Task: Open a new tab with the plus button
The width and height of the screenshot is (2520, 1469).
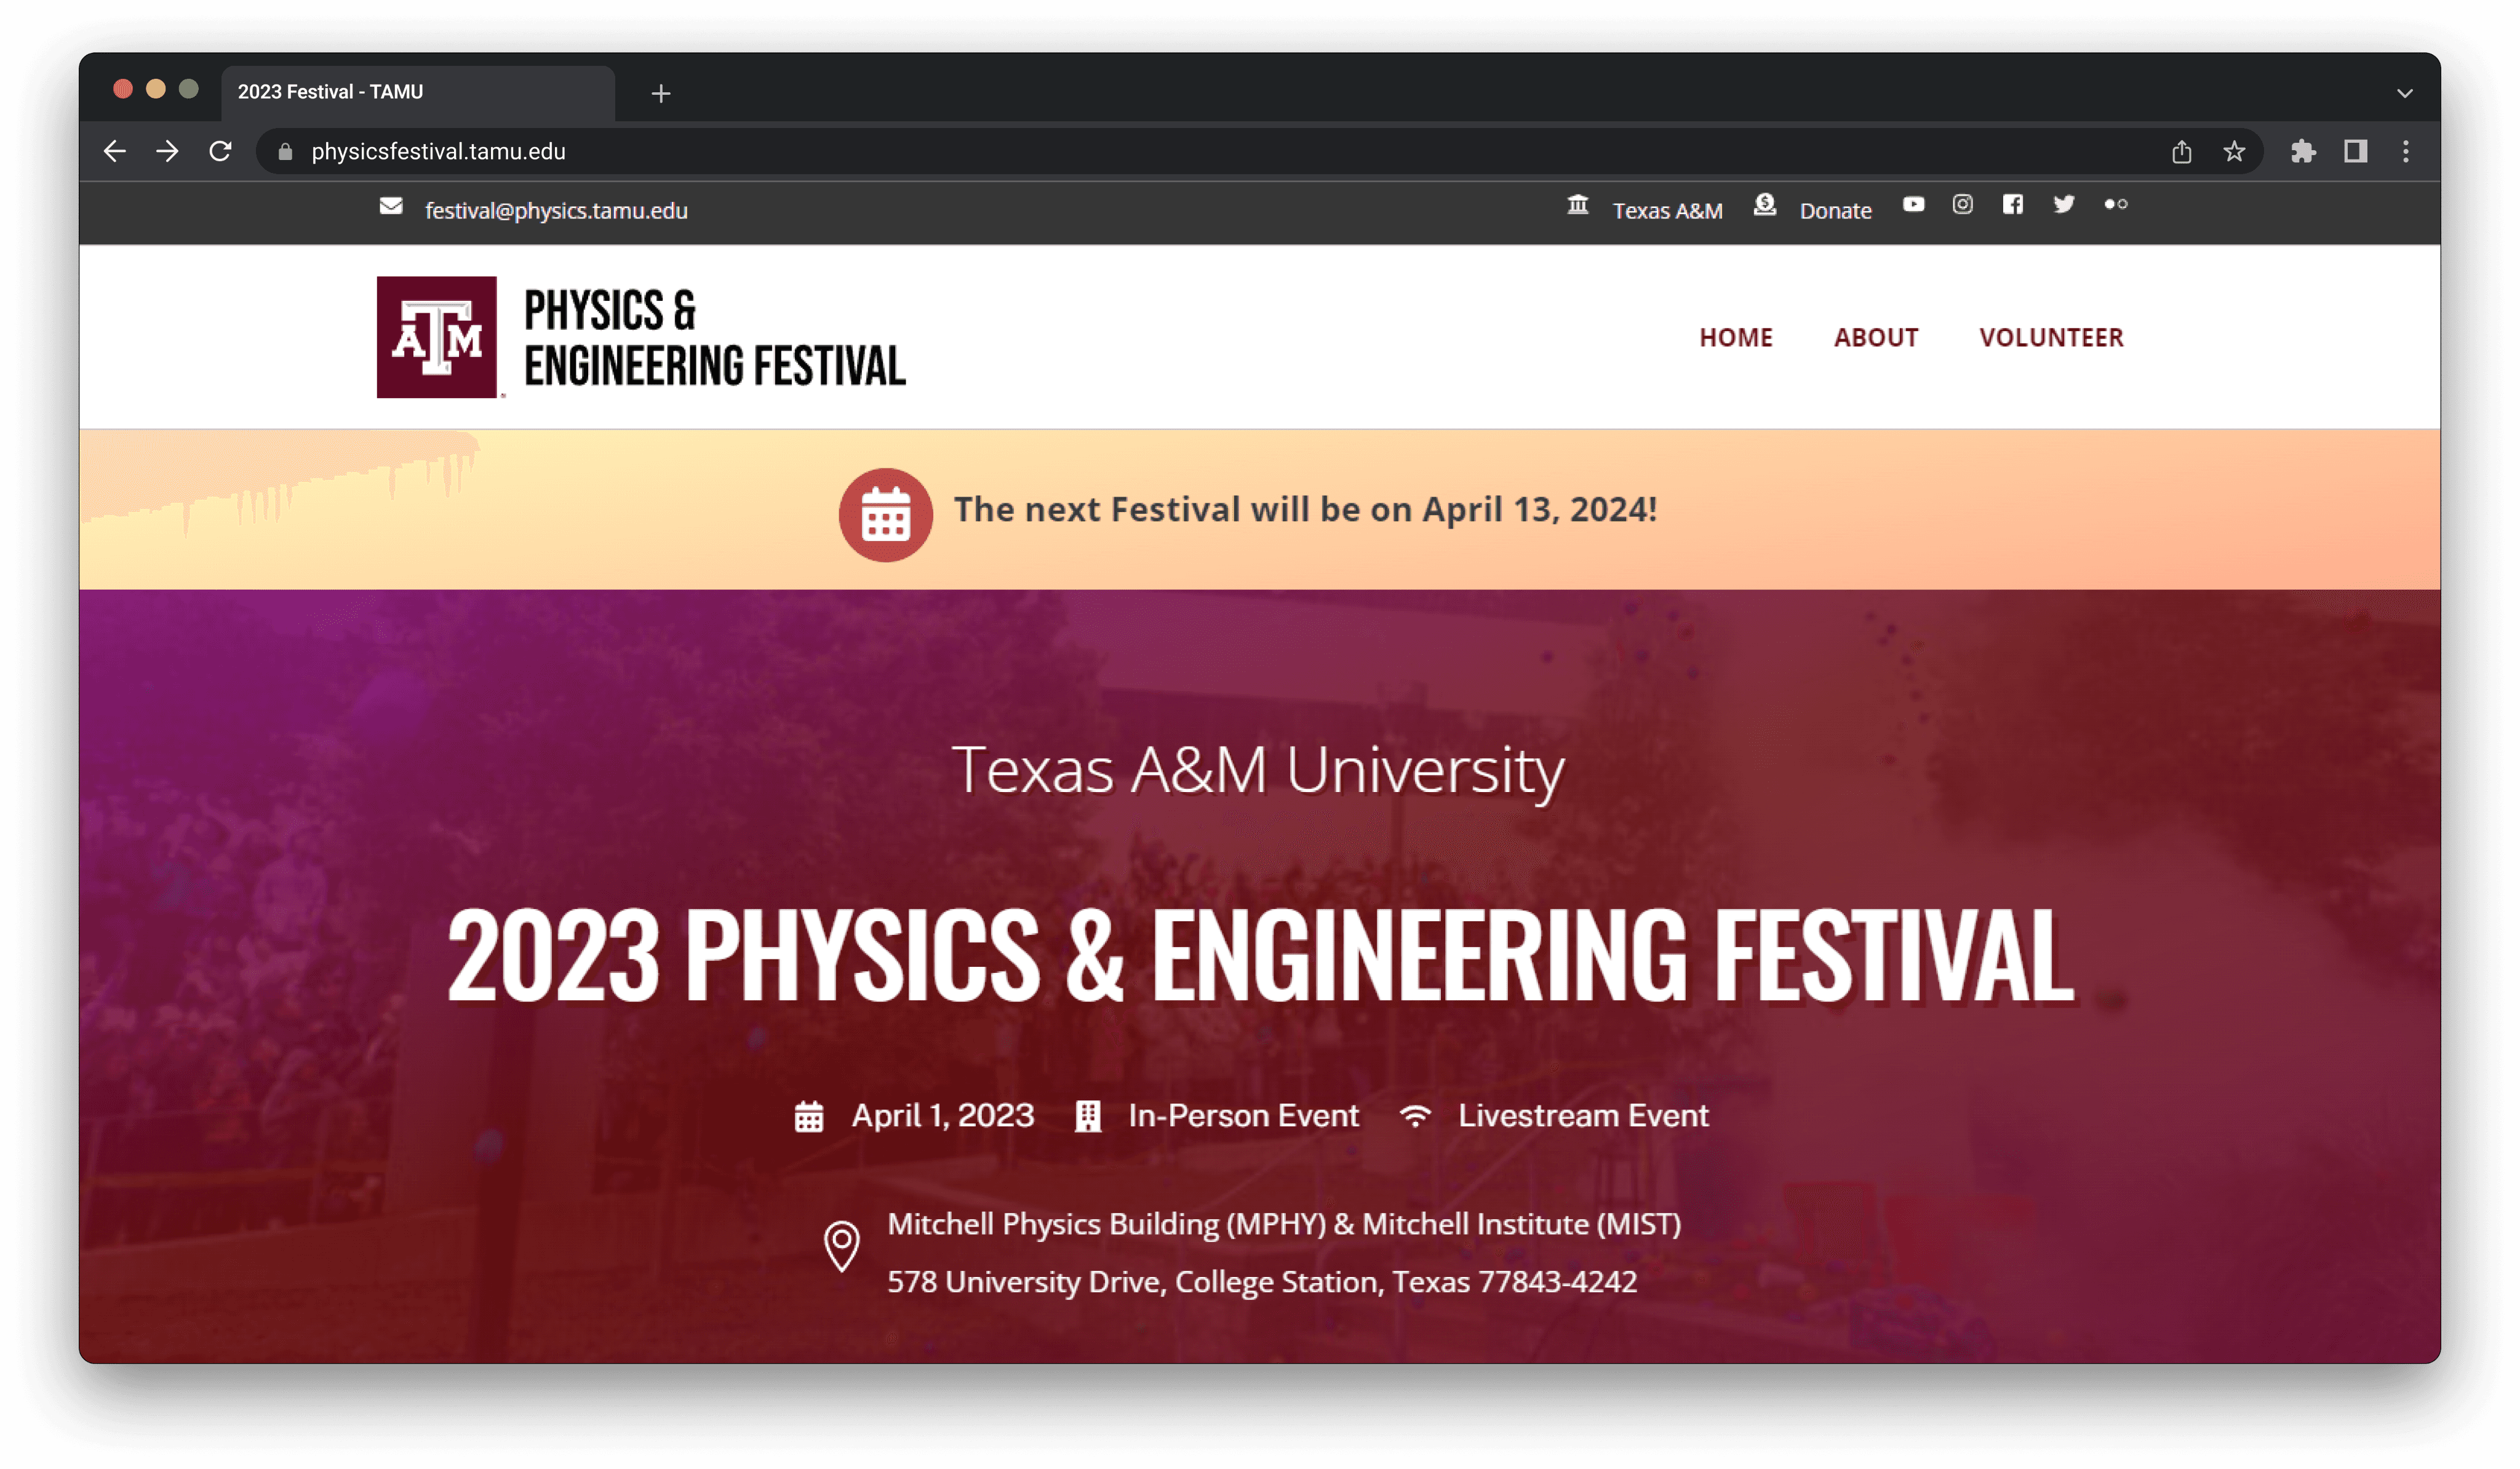Action: tap(661, 93)
